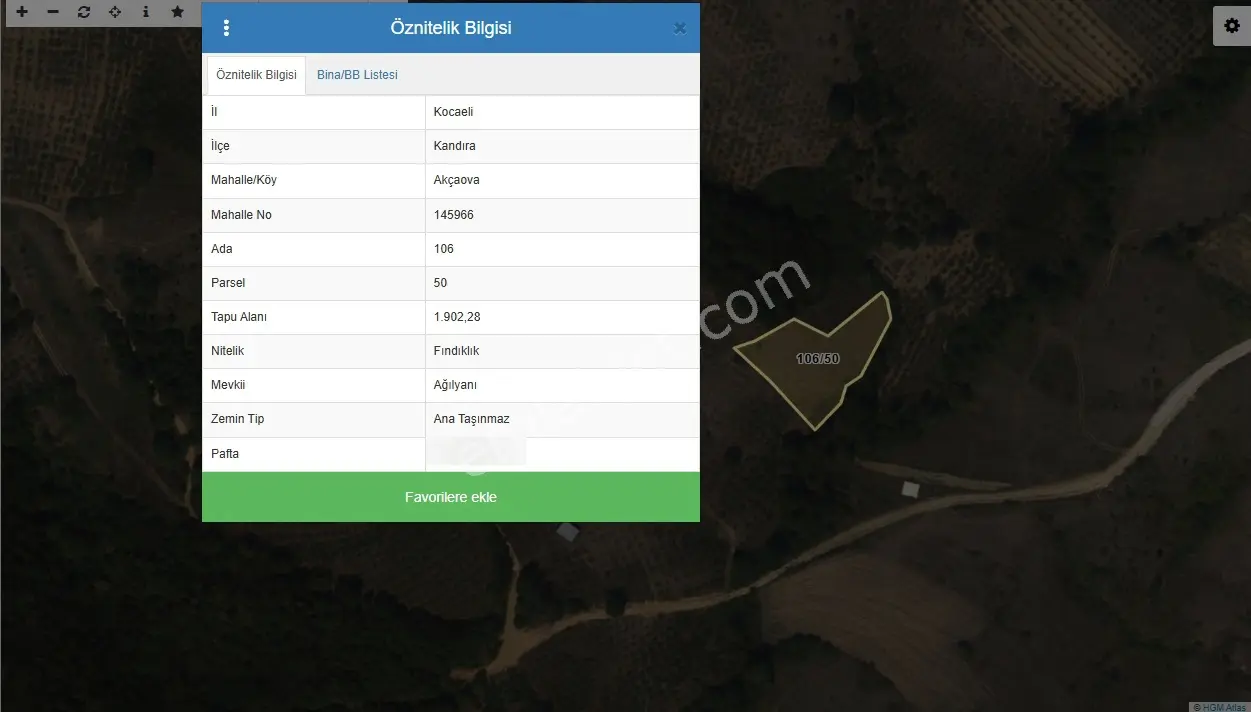Screen dimensions: 1251x712
Task: Open settings gear icon
Action: tap(1232, 26)
